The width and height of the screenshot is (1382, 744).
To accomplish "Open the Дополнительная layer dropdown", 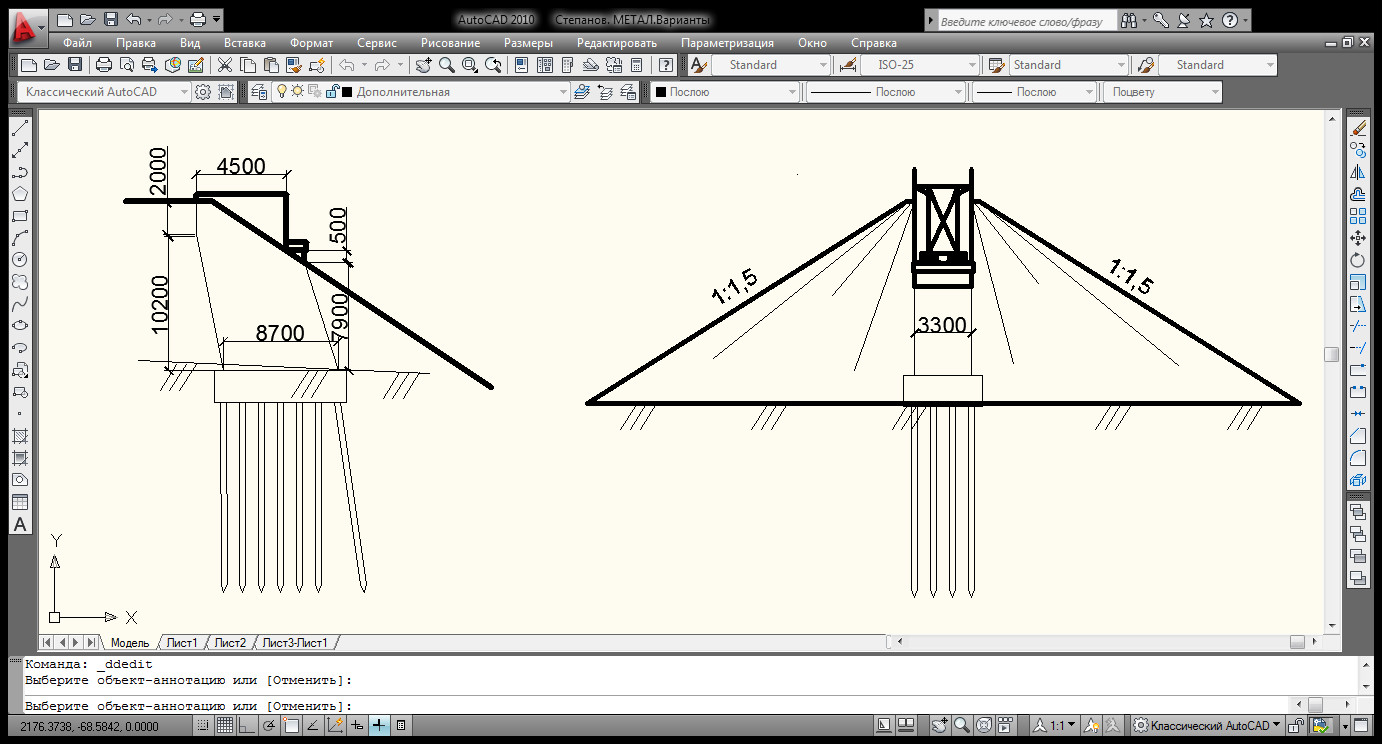I will click(x=421, y=92).
